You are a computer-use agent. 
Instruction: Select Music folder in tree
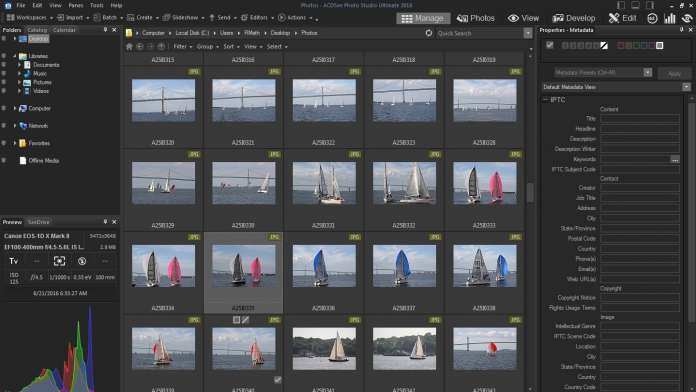pos(40,73)
